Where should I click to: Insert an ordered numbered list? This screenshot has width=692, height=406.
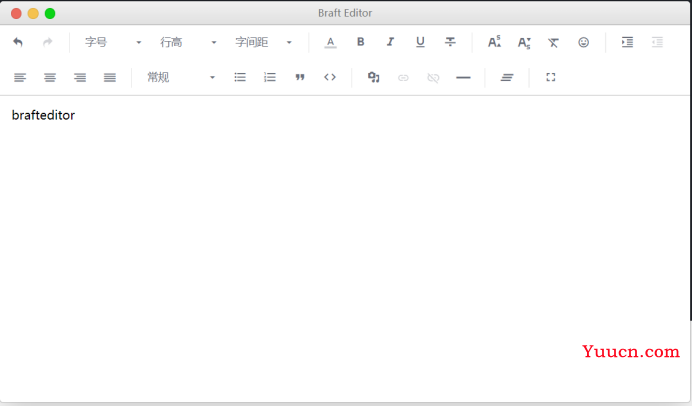pyautogui.click(x=270, y=78)
